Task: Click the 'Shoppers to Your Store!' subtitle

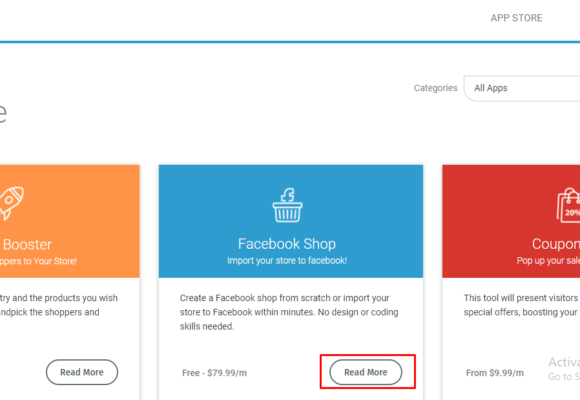Action: point(38,261)
